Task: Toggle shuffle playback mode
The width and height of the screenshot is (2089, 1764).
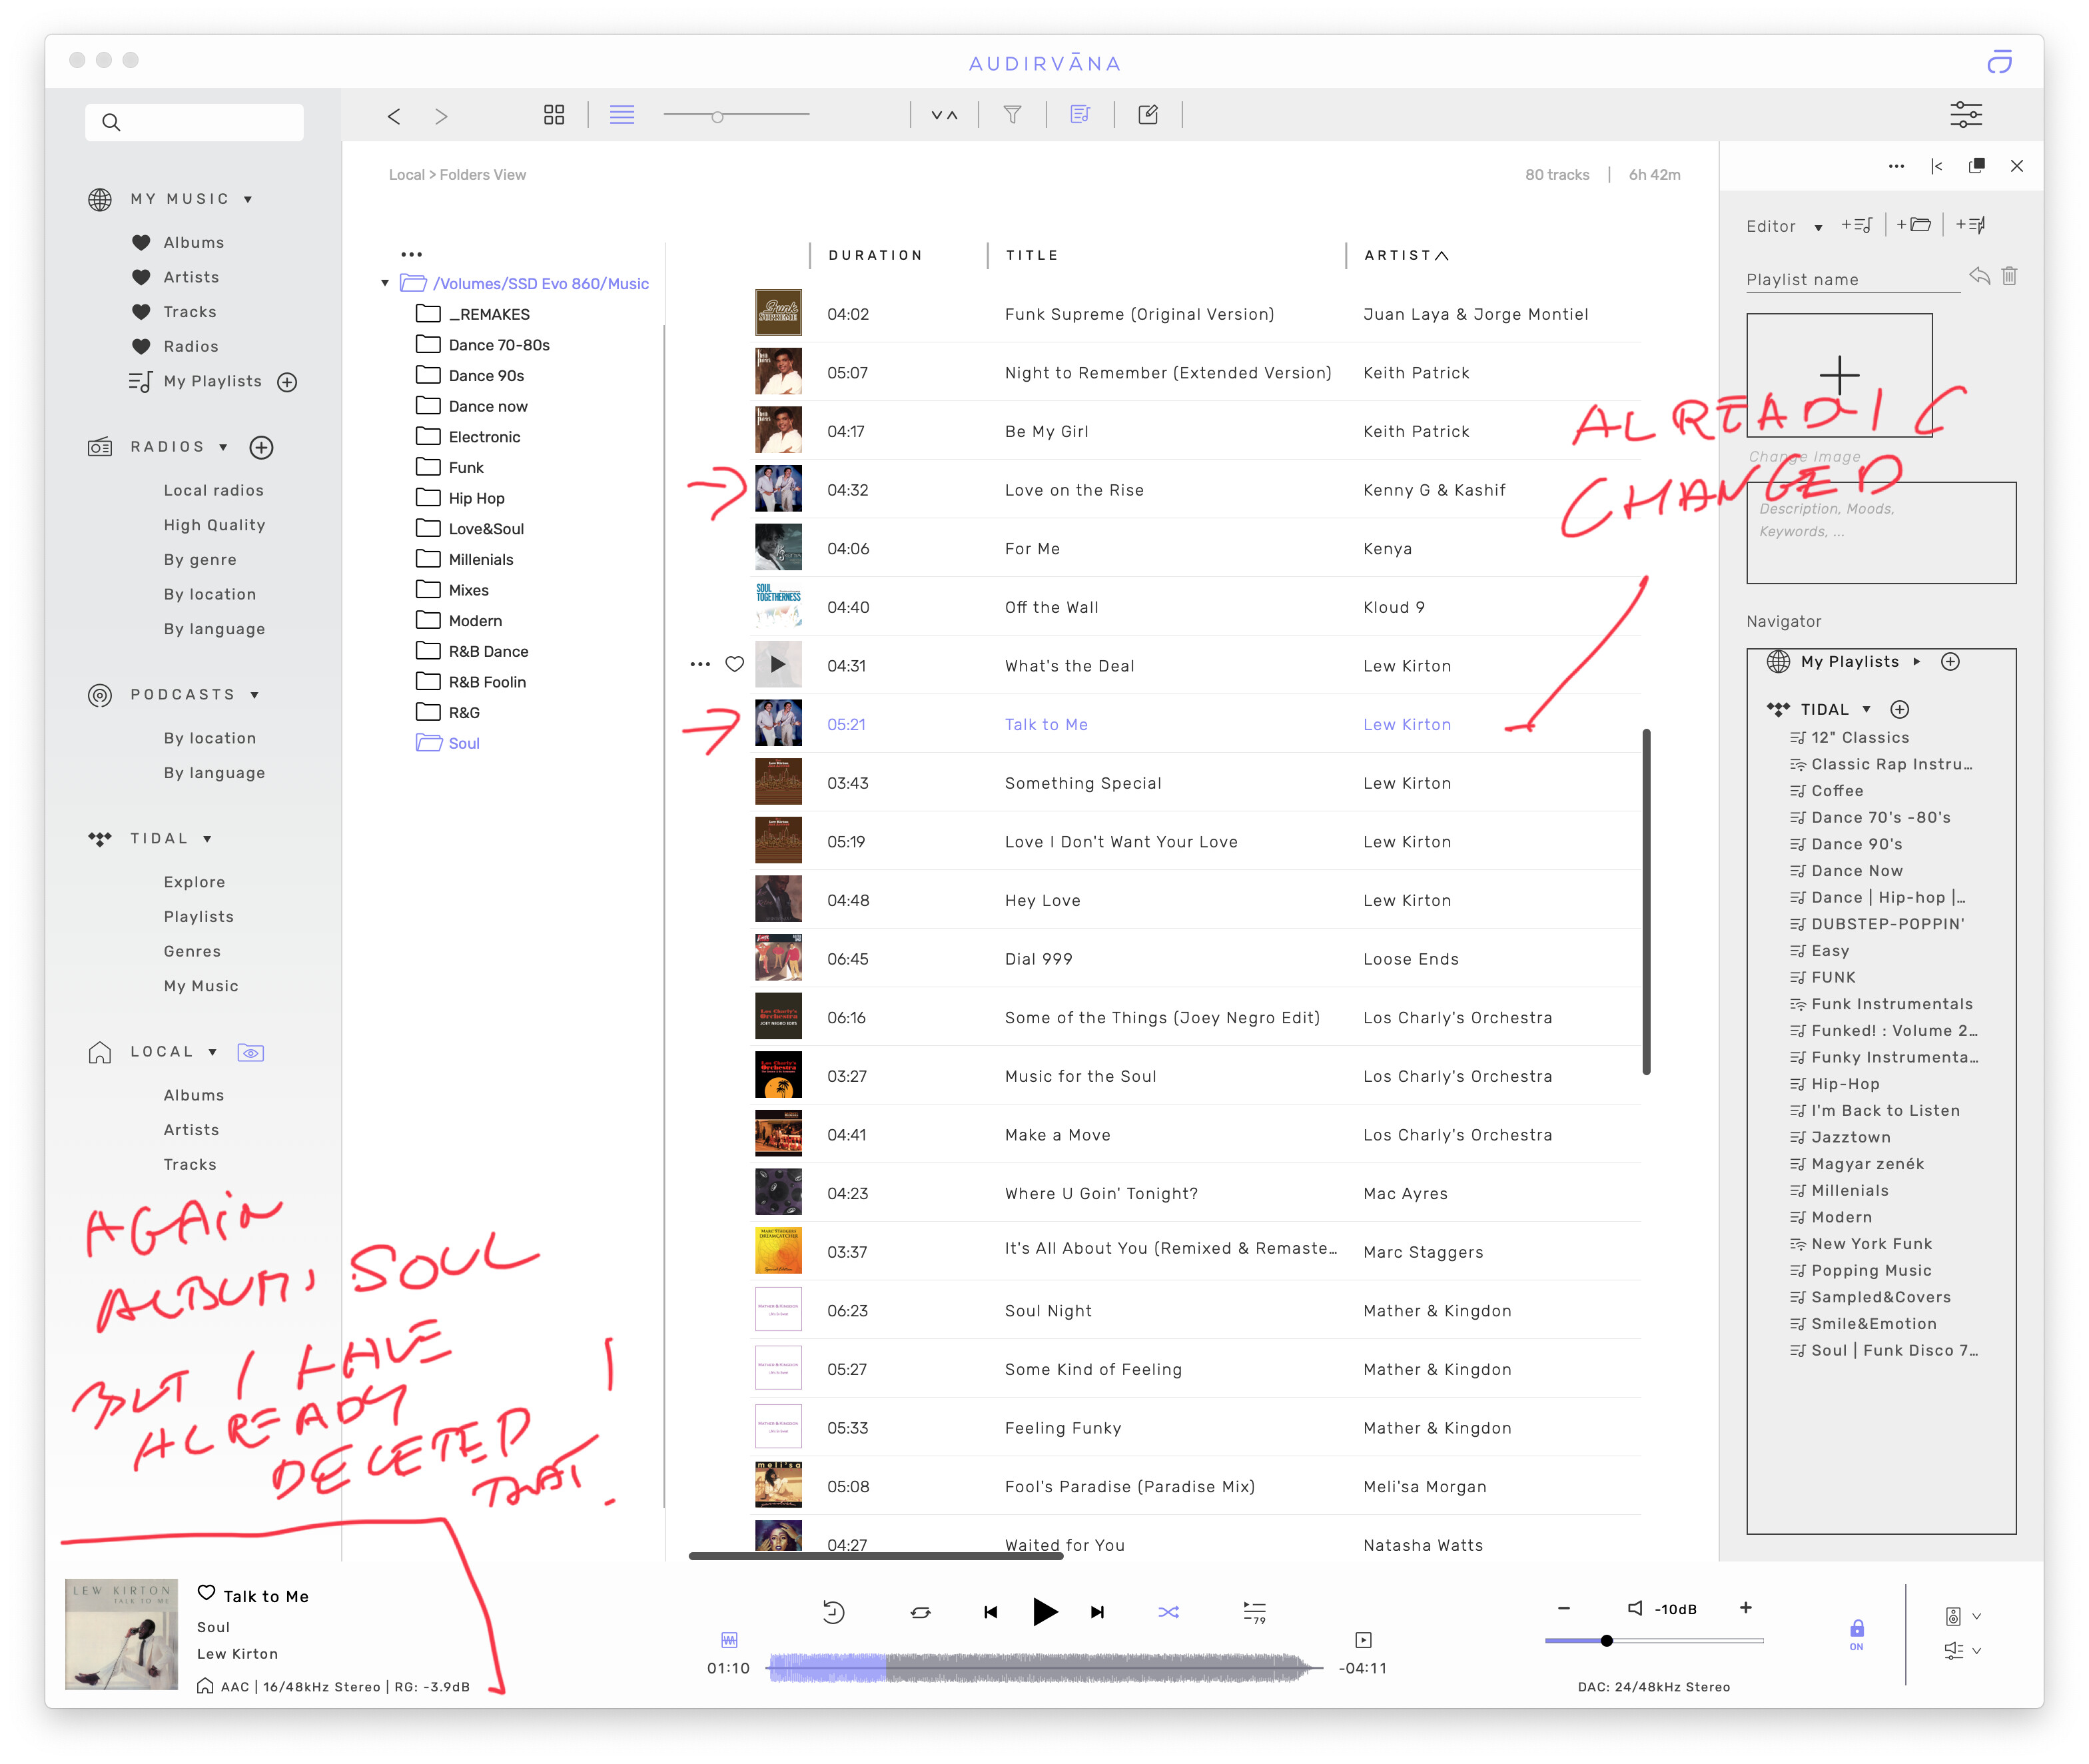Action: point(1168,1611)
